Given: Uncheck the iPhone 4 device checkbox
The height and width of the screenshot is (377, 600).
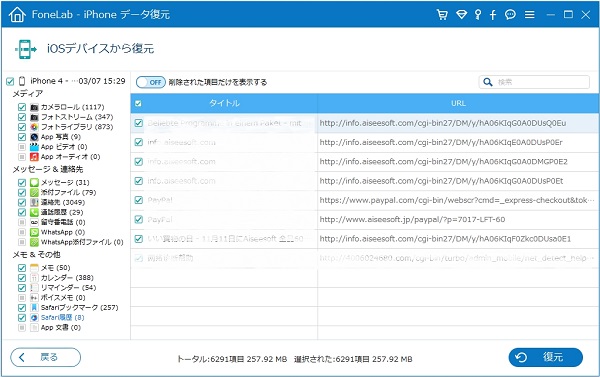Looking at the screenshot, I should (x=10, y=82).
